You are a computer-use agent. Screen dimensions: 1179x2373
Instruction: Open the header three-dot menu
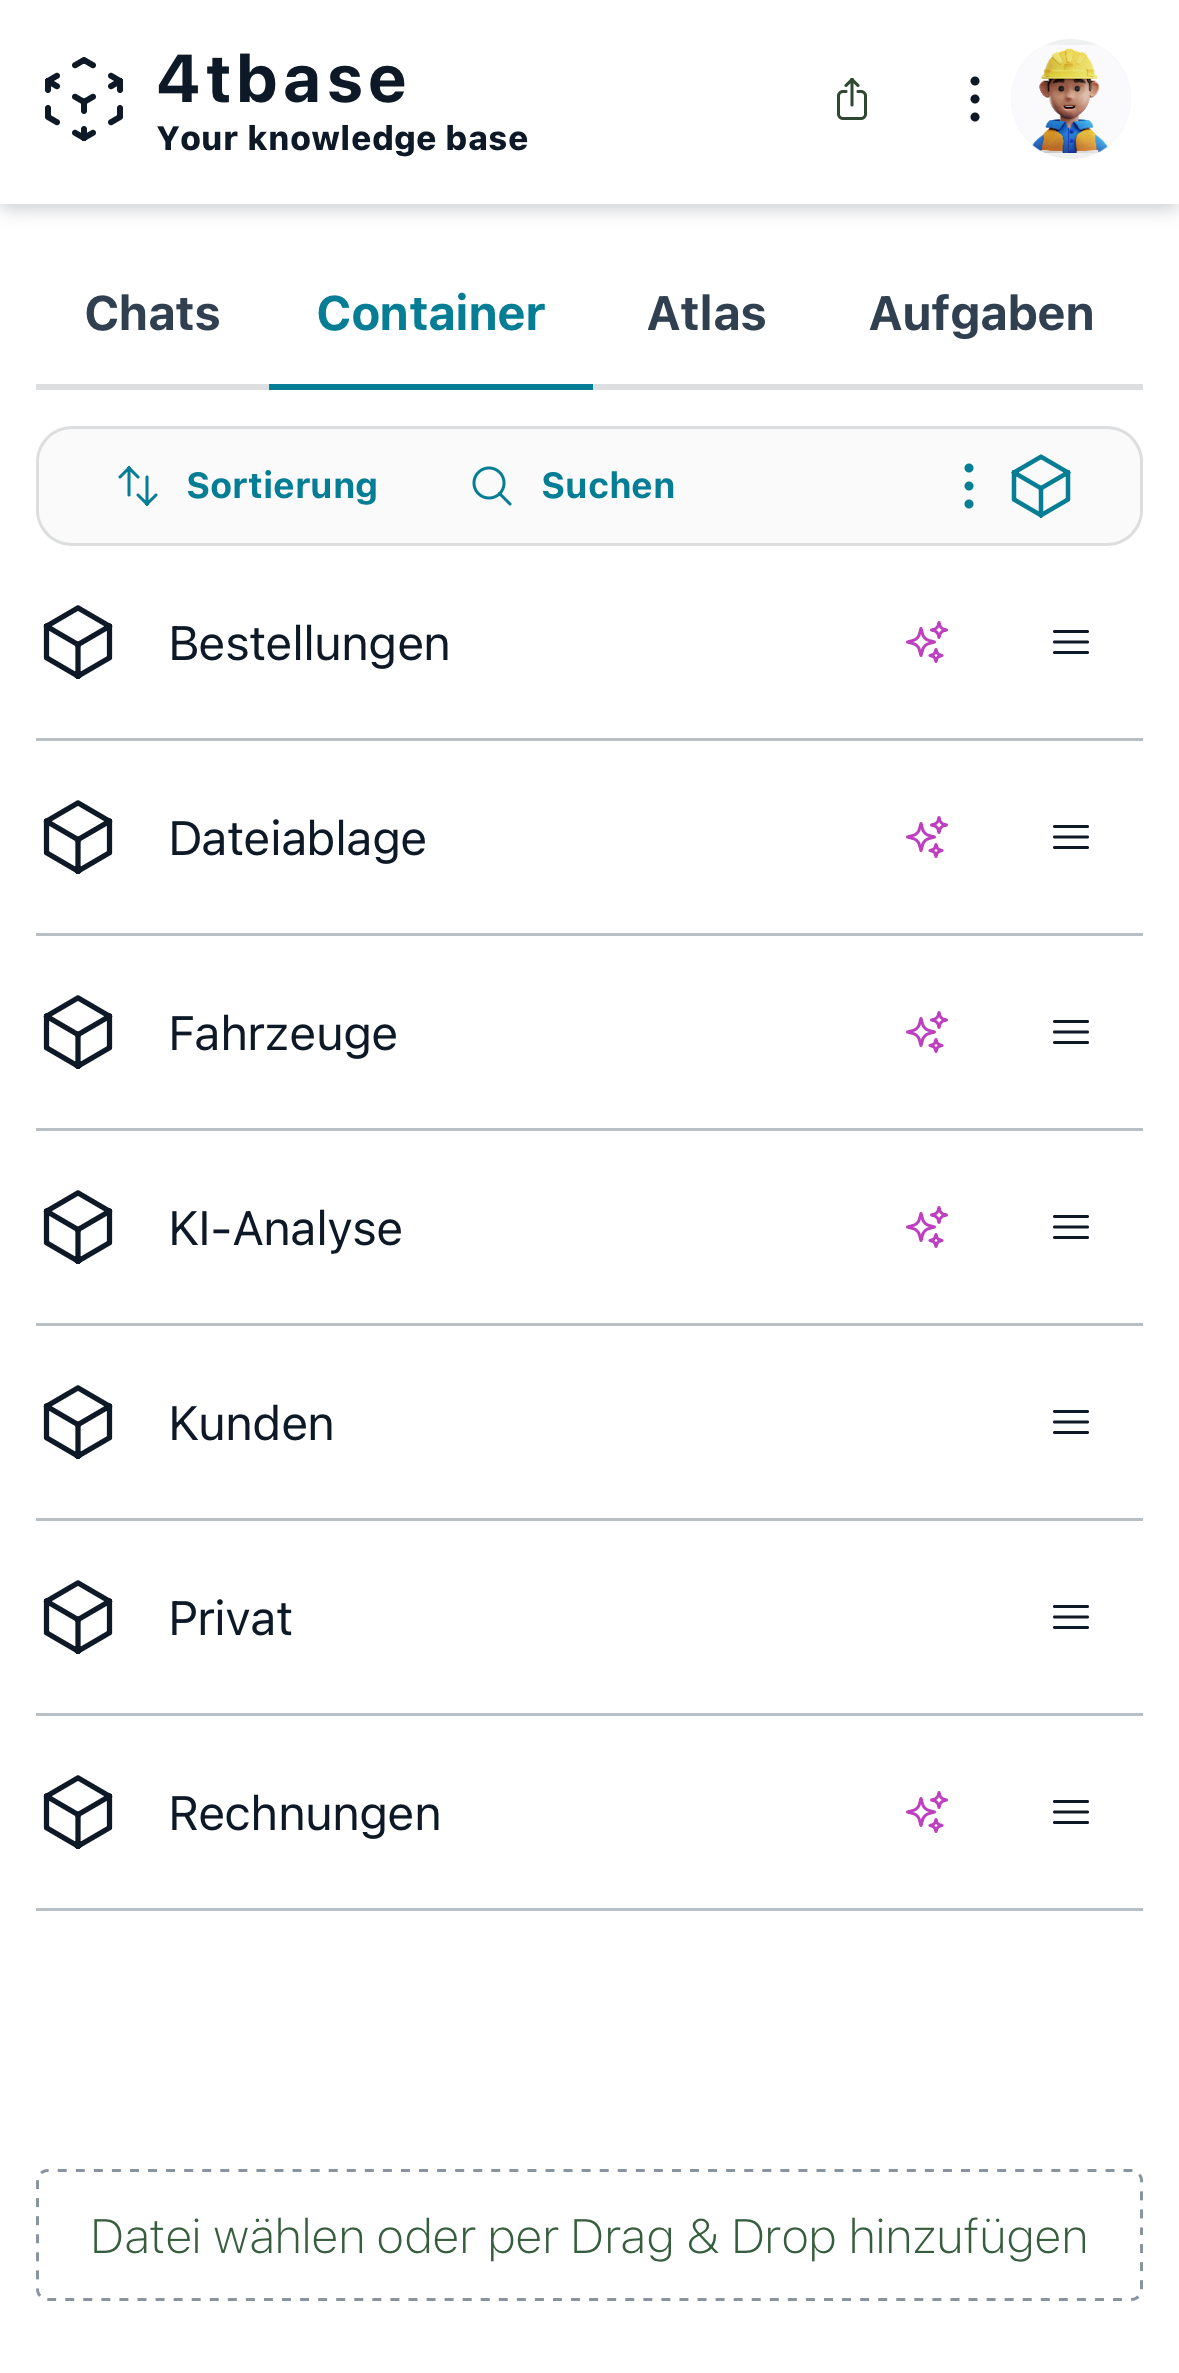[x=974, y=99]
